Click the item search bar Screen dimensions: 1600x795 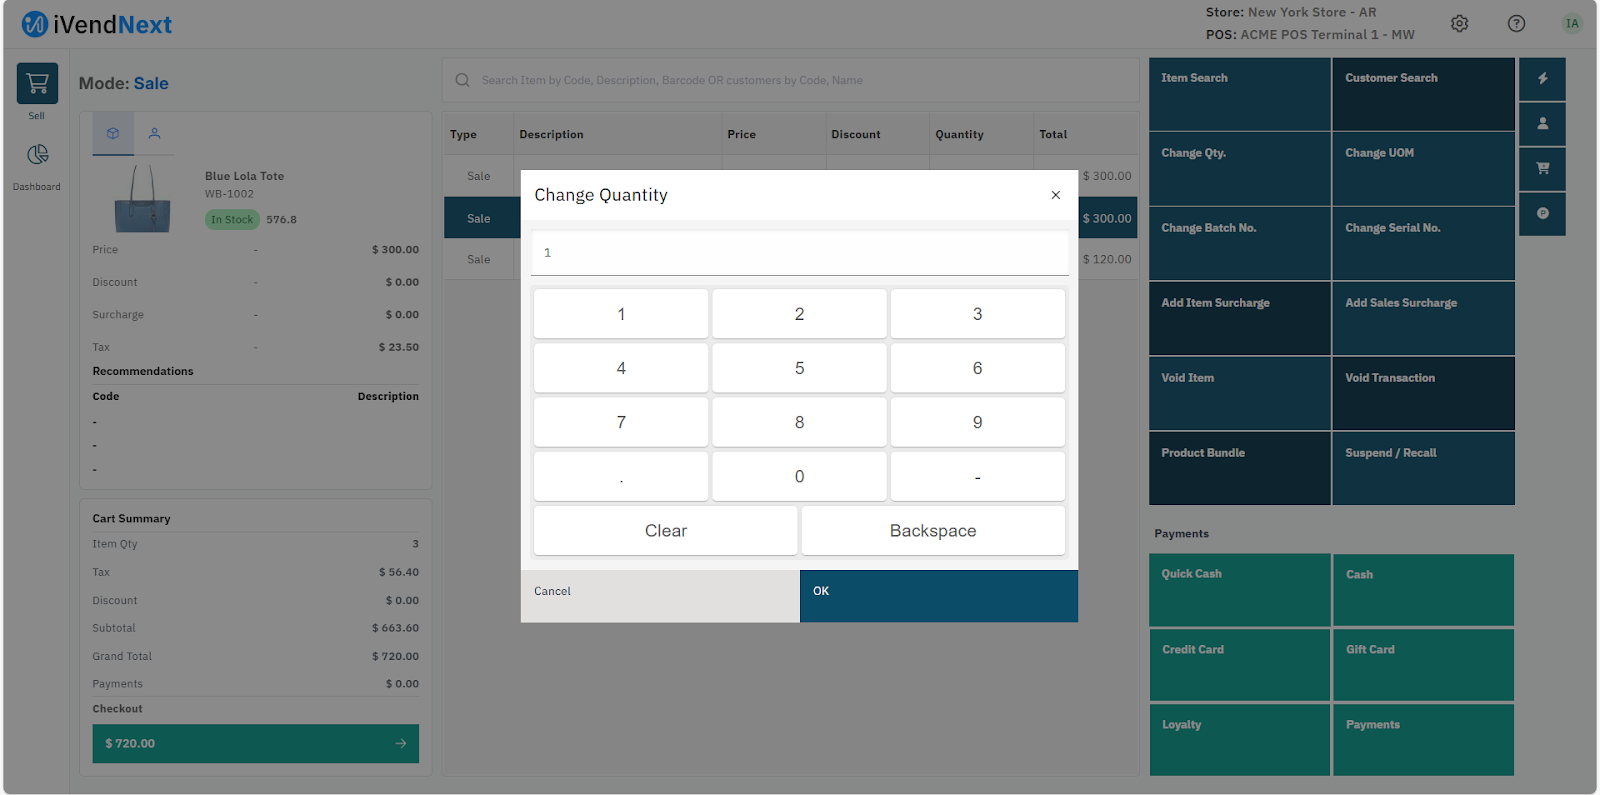point(790,80)
